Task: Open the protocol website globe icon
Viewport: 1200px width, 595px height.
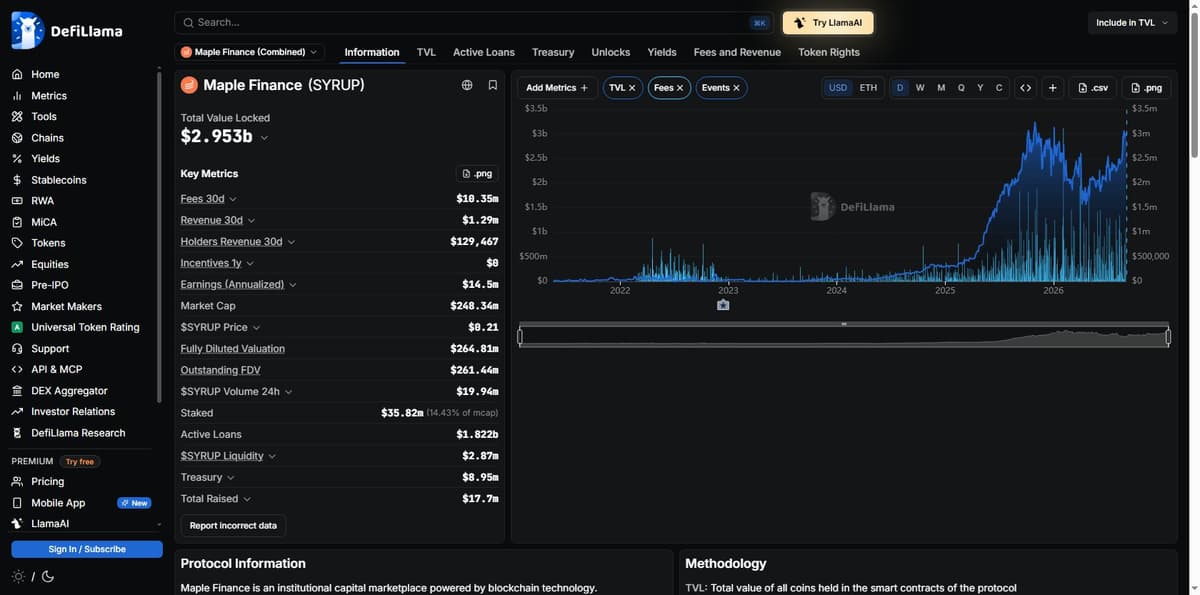Action: point(467,85)
